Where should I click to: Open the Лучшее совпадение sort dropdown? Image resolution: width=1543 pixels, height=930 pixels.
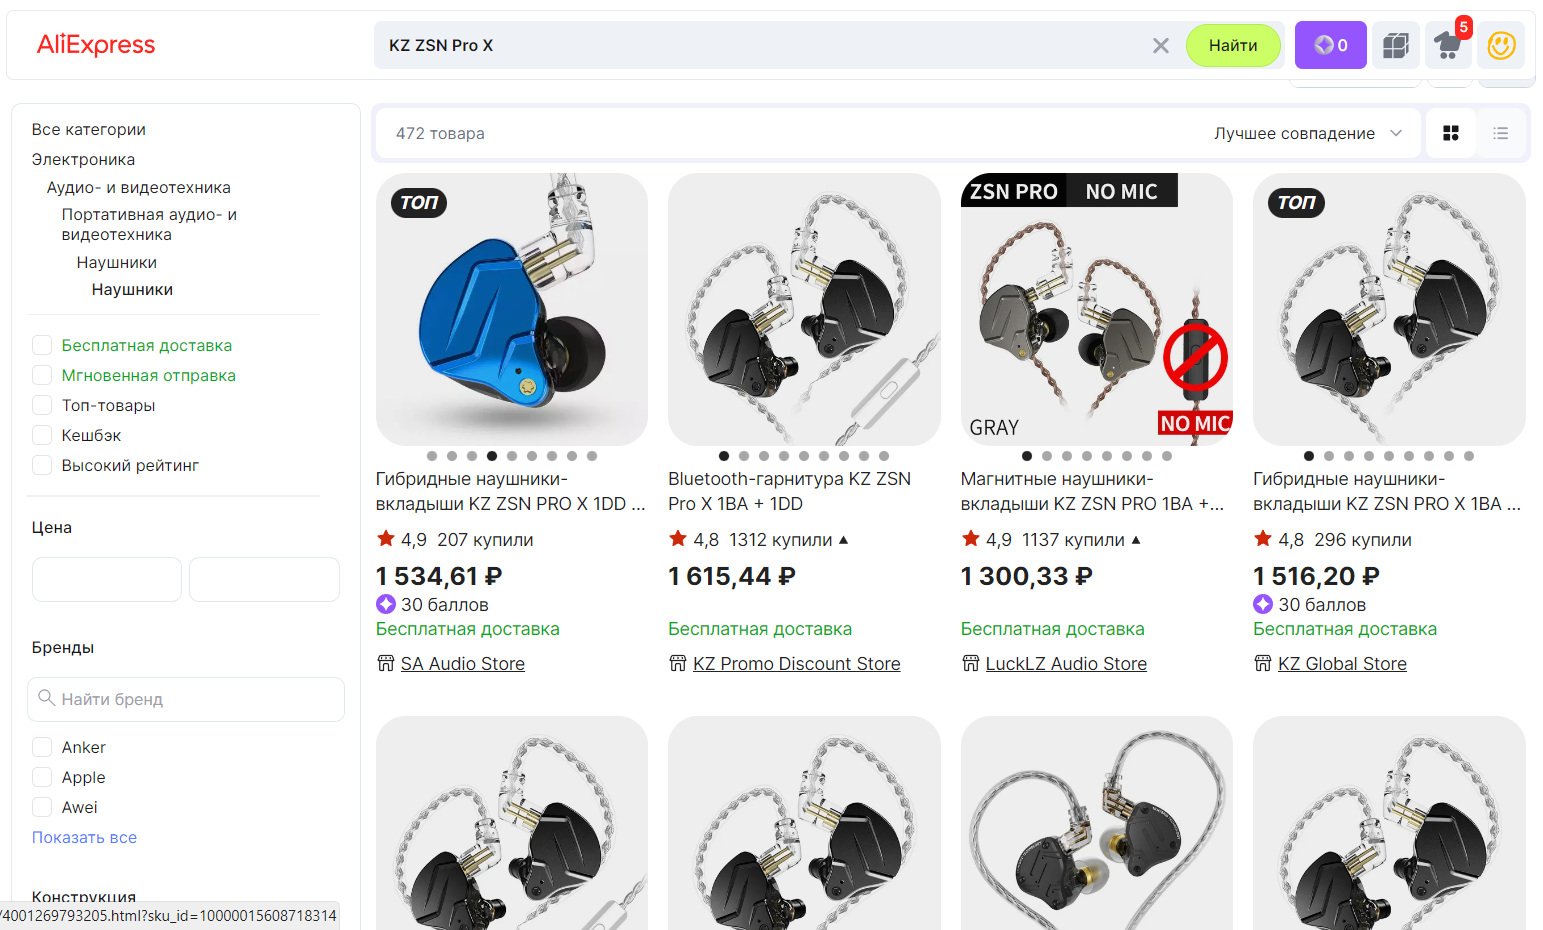click(x=1308, y=133)
